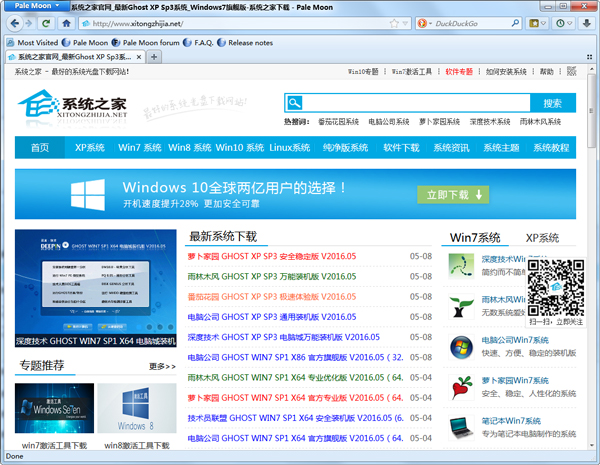Open the red 软件专题 top link
Image resolution: width=600 pixels, height=465 pixels.
pos(459,72)
